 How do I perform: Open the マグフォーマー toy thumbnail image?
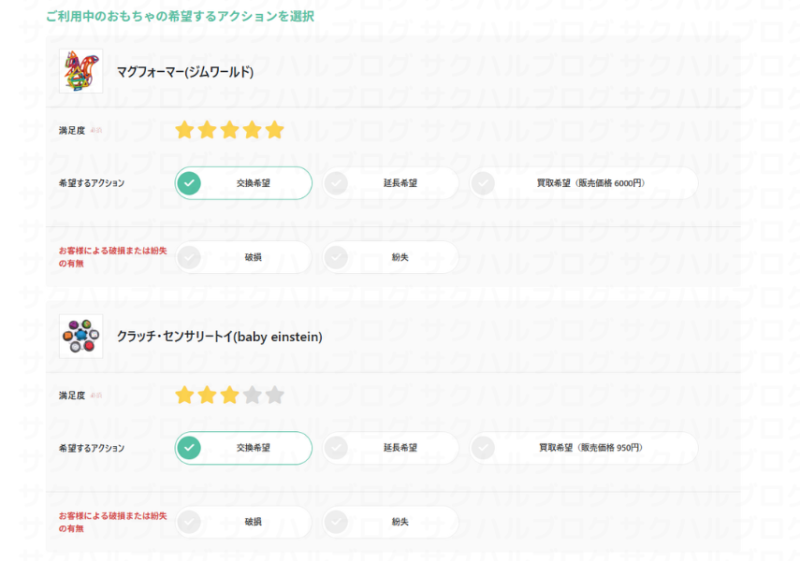[81, 72]
